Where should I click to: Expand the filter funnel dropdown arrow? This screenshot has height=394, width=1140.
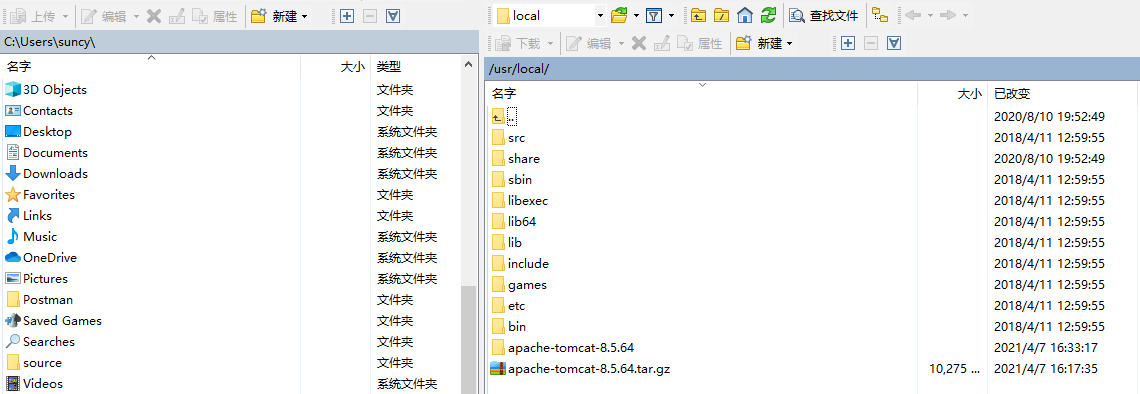click(x=671, y=15)
